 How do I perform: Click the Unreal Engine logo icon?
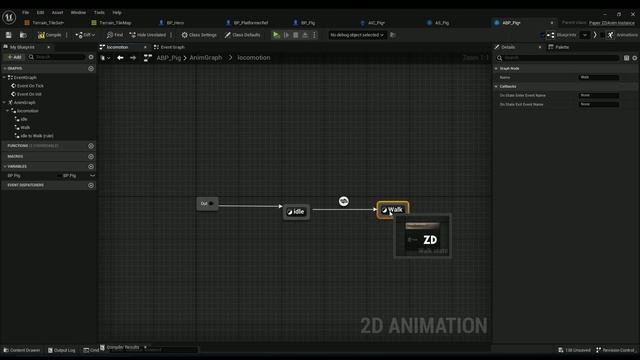pos(9,18)
